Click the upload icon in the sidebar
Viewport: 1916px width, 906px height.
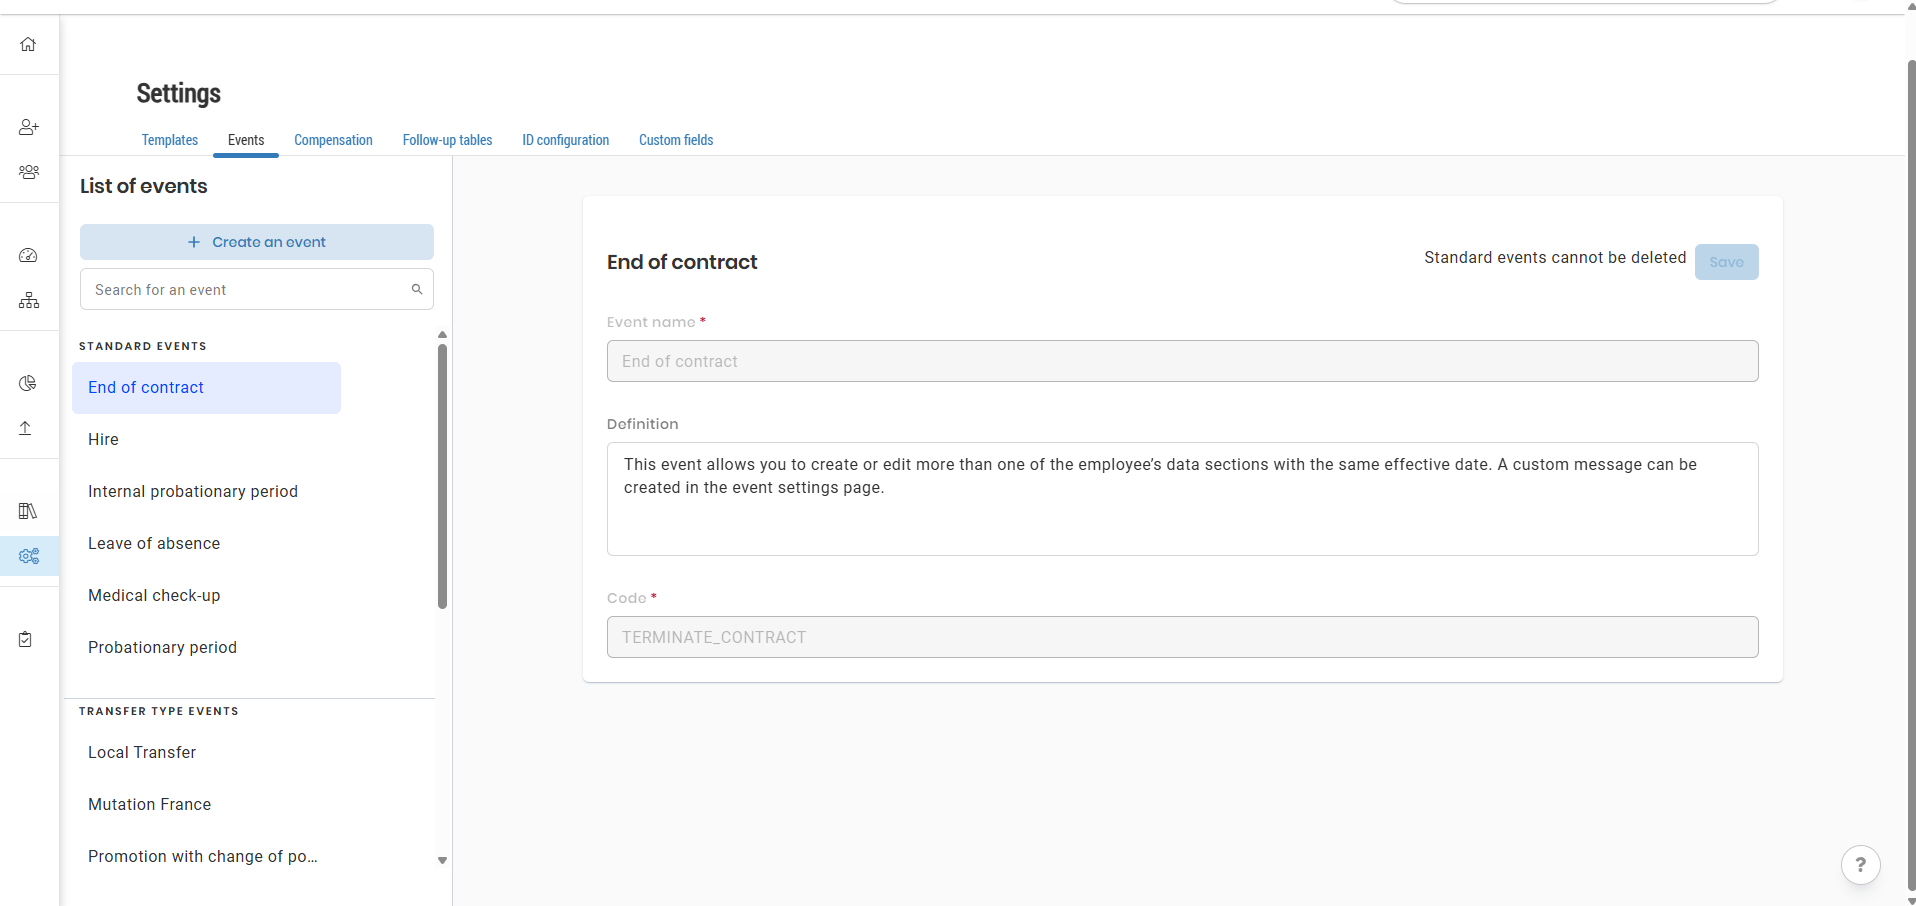(x=24, y=428)
